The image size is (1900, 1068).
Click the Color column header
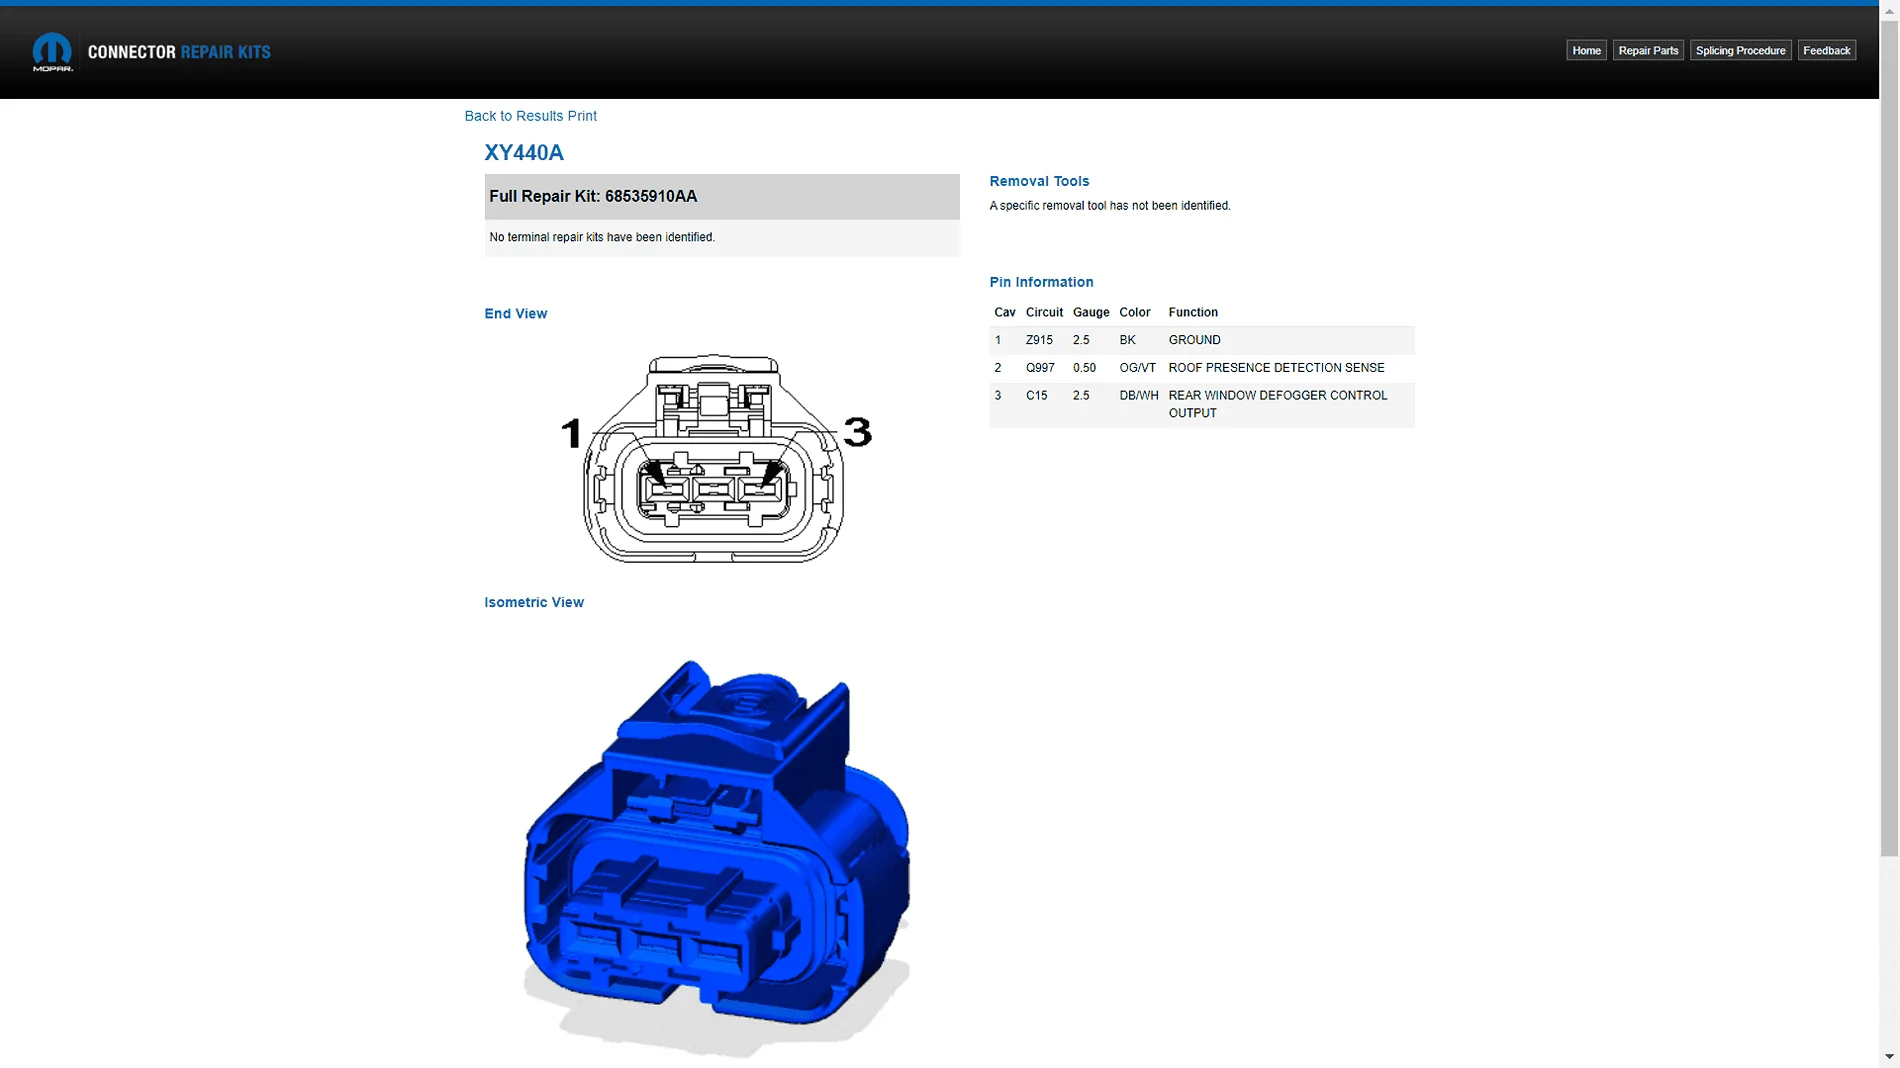[x=1135, y=313]
